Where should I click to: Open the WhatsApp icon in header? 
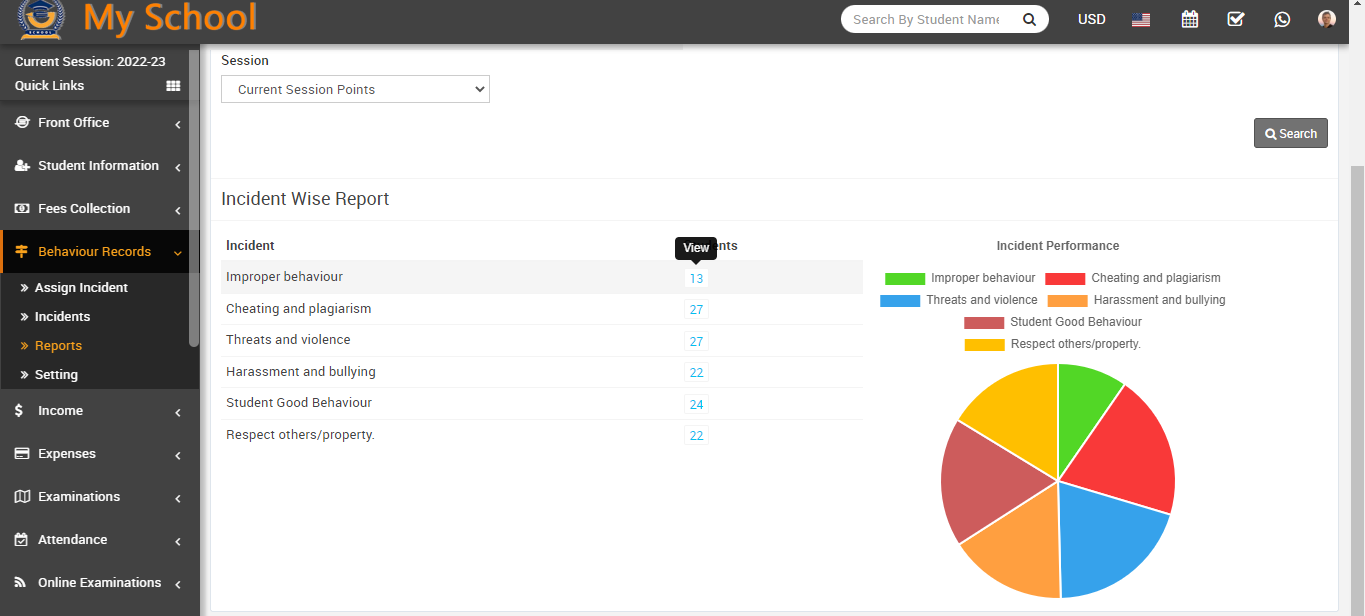coord(1282,19)
